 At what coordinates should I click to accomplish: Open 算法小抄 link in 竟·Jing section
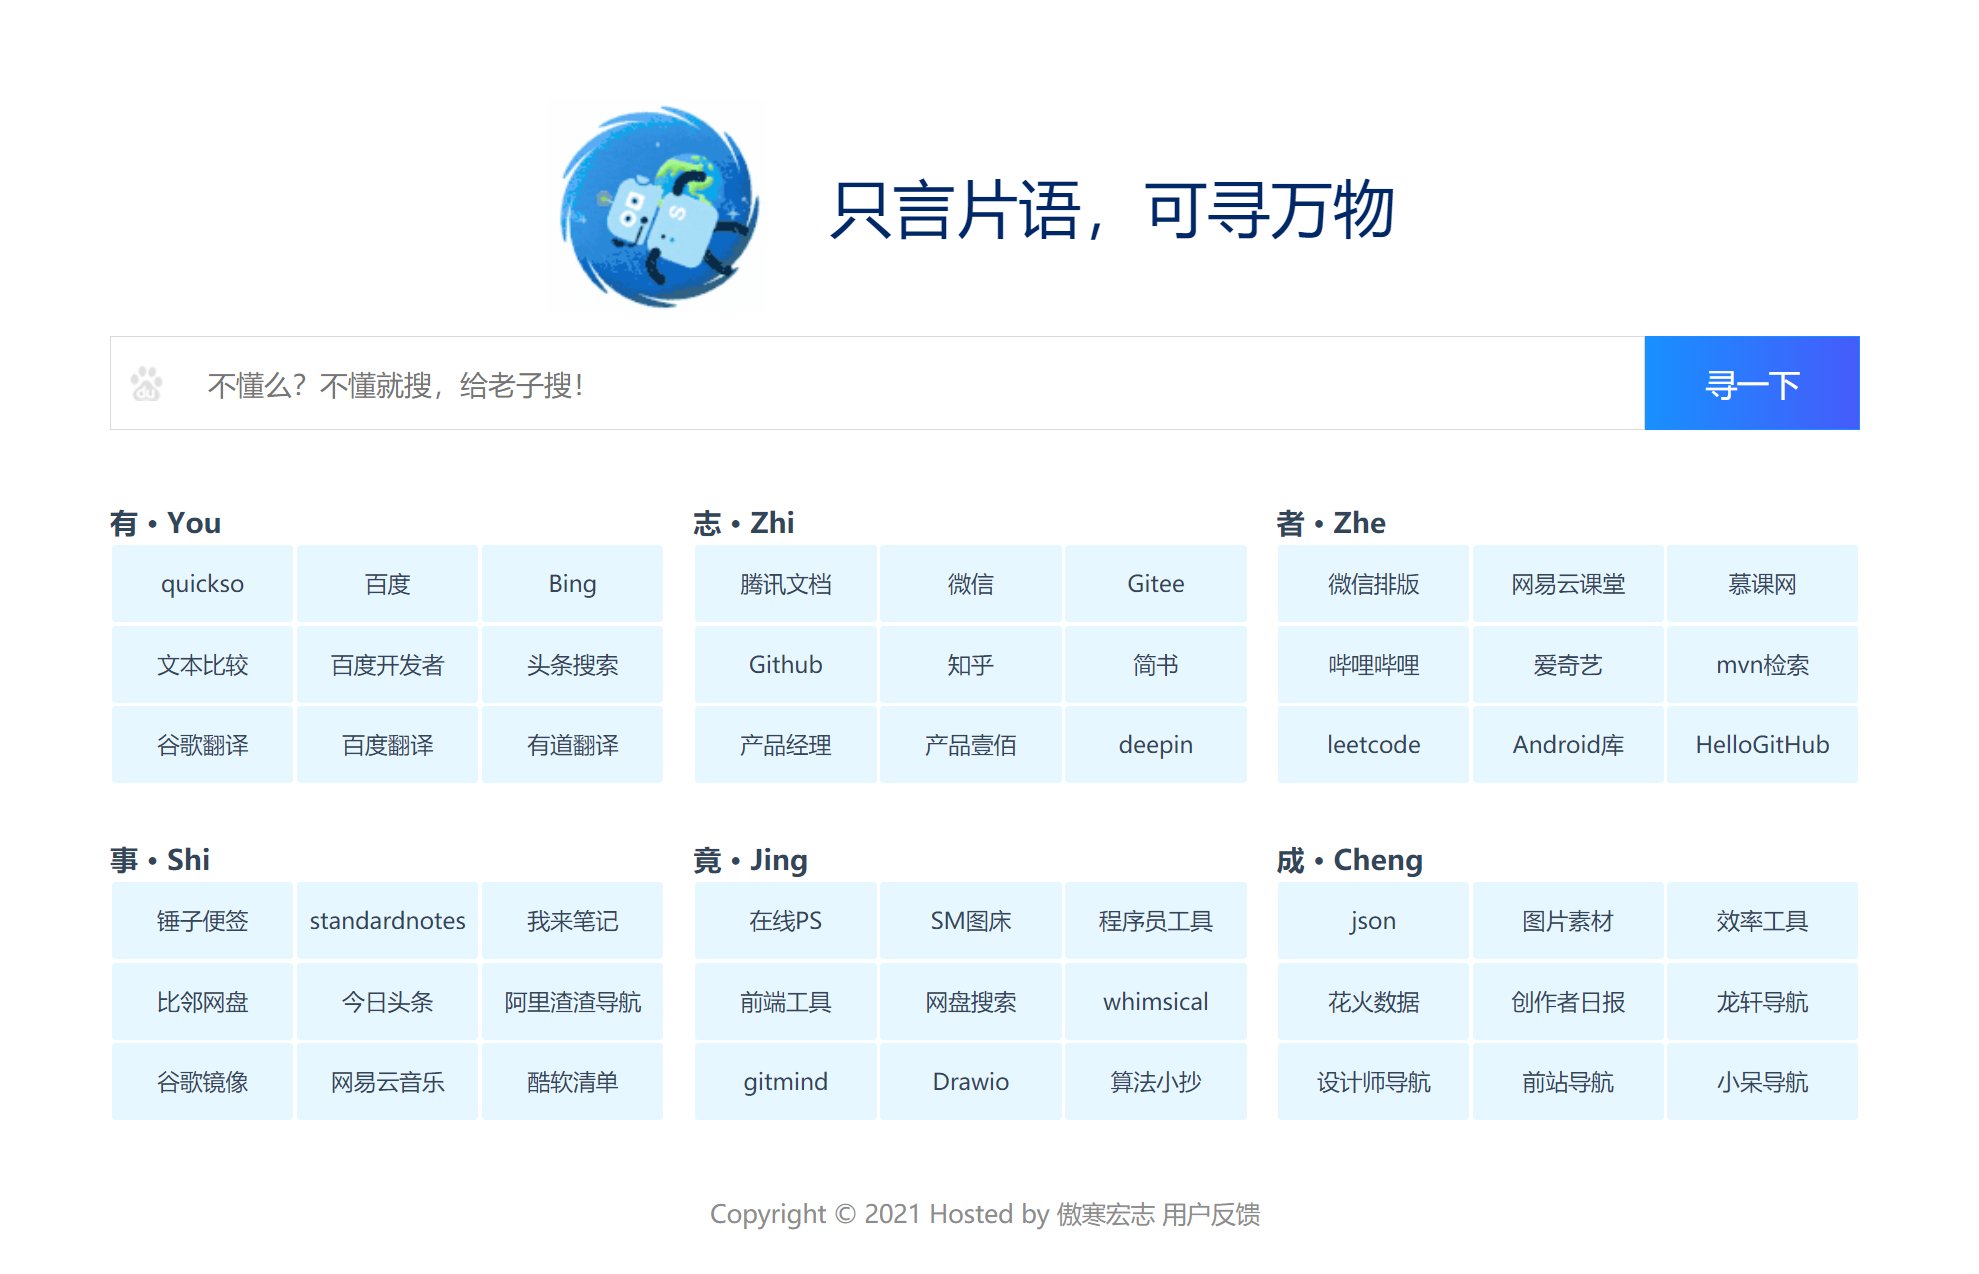tap(1154, 1084)
